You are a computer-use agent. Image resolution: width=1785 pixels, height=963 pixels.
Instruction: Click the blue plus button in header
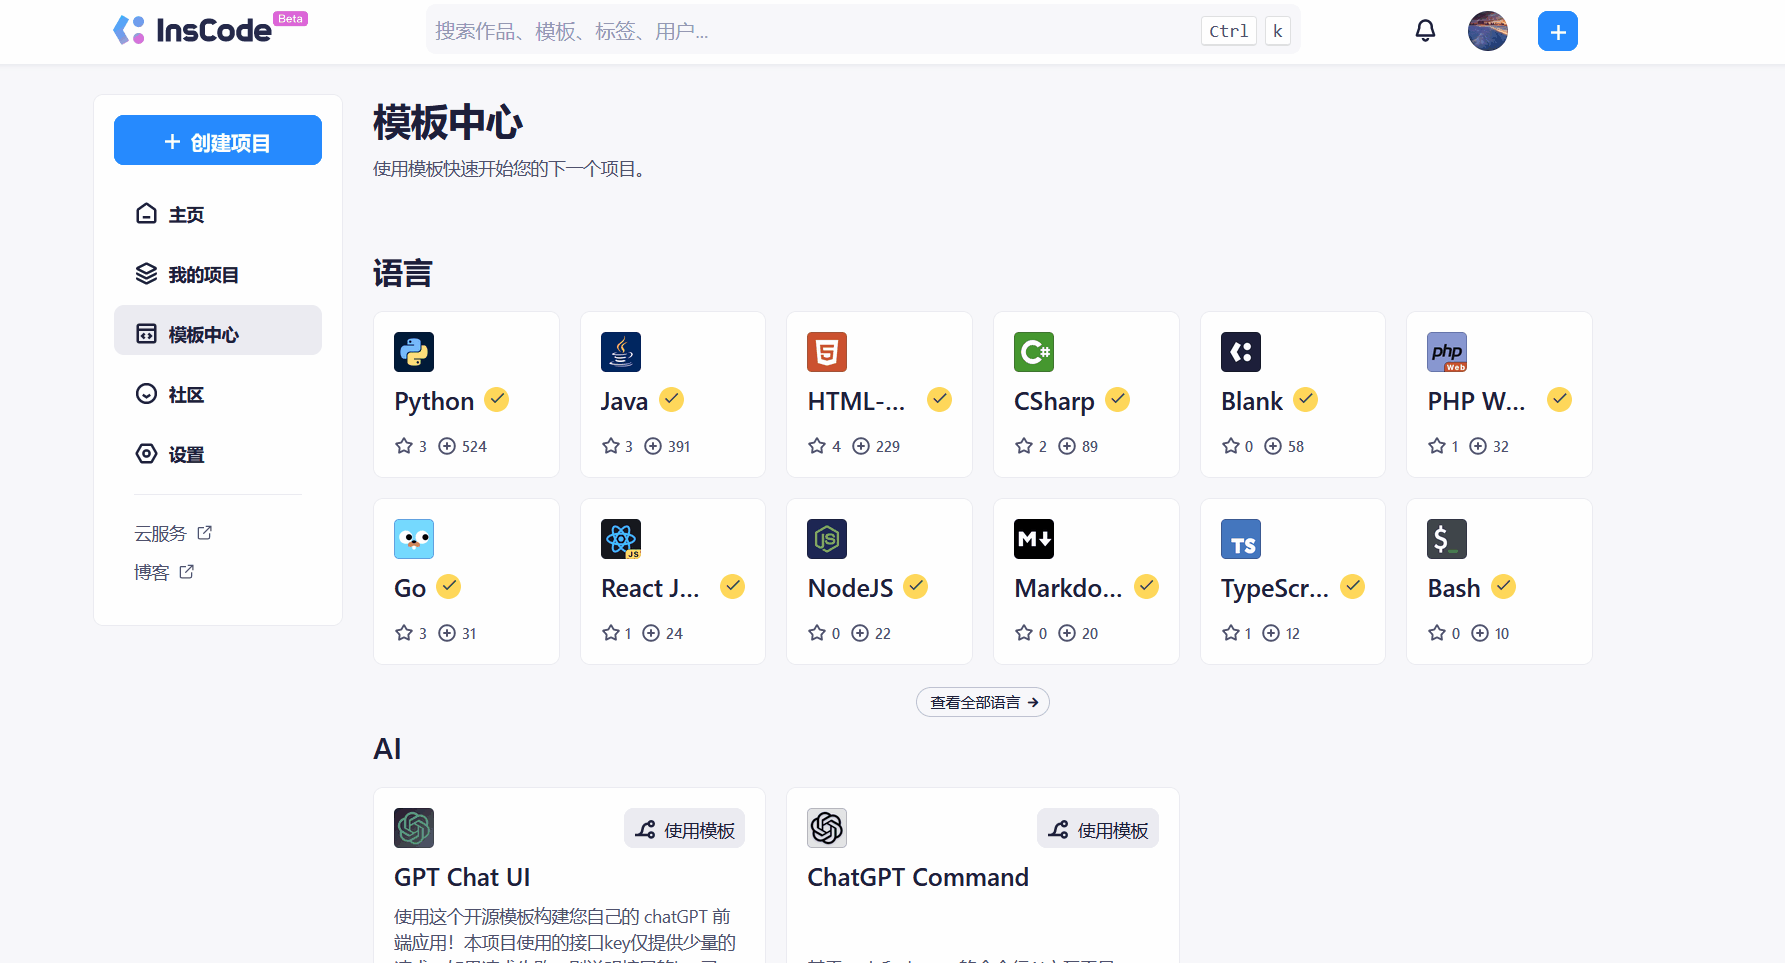[x=1557, y=31]
